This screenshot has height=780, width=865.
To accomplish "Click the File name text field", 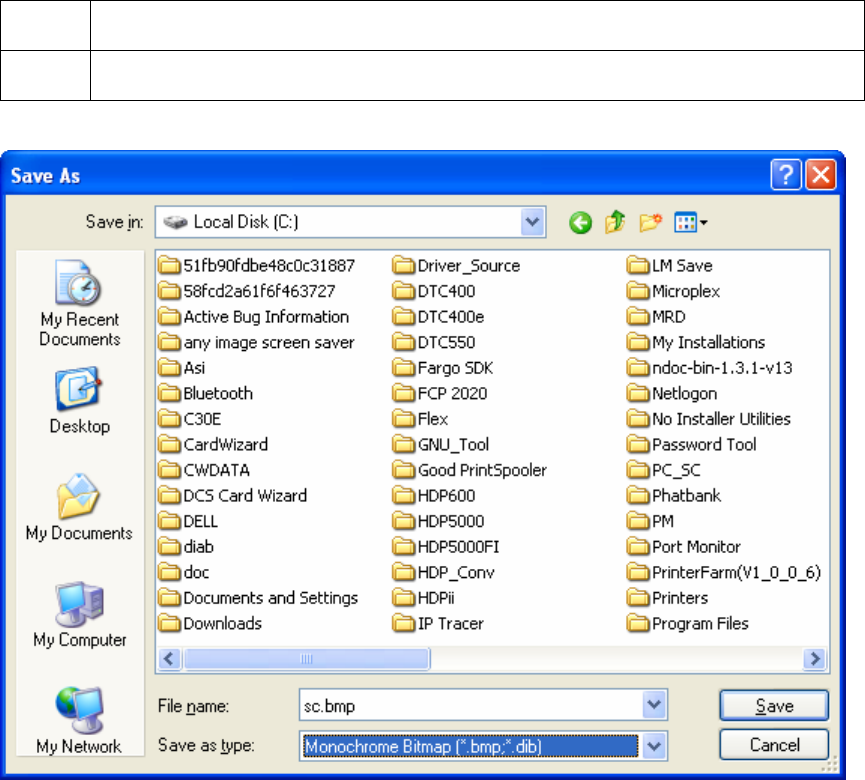I will pyautogui.click(x=470, y=706).
